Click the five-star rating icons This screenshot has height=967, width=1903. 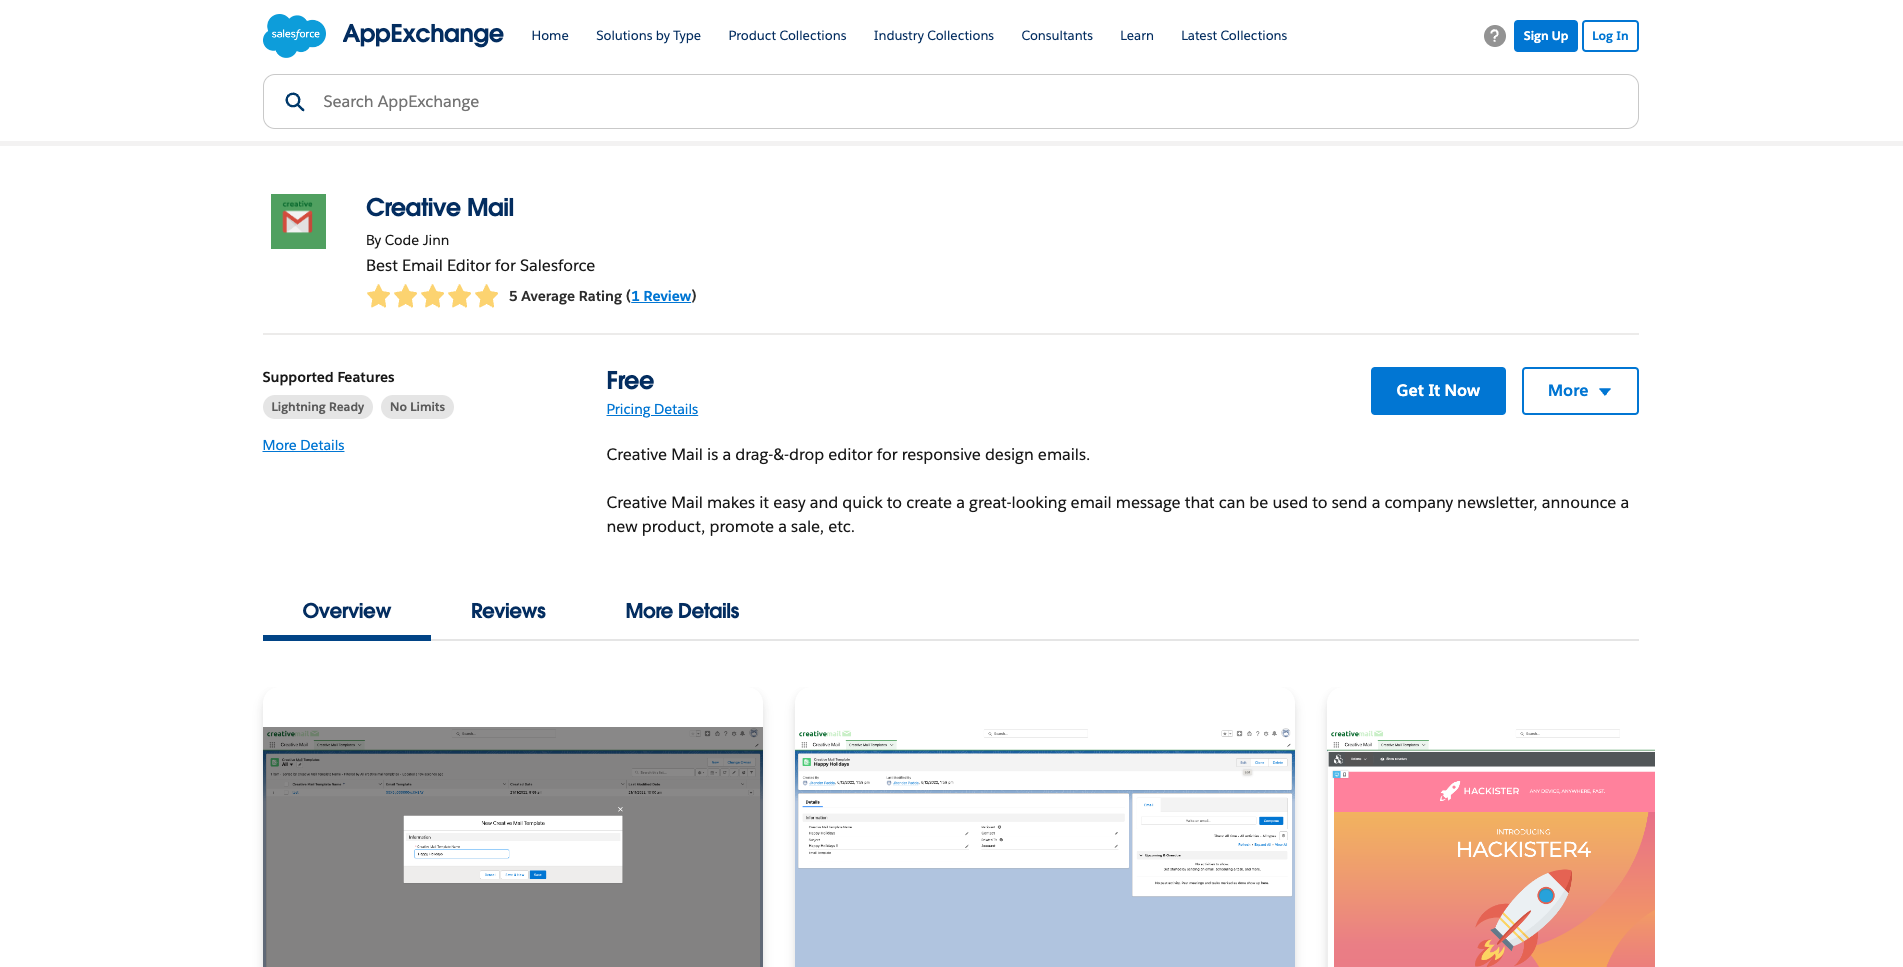click(x=432, y=296)
